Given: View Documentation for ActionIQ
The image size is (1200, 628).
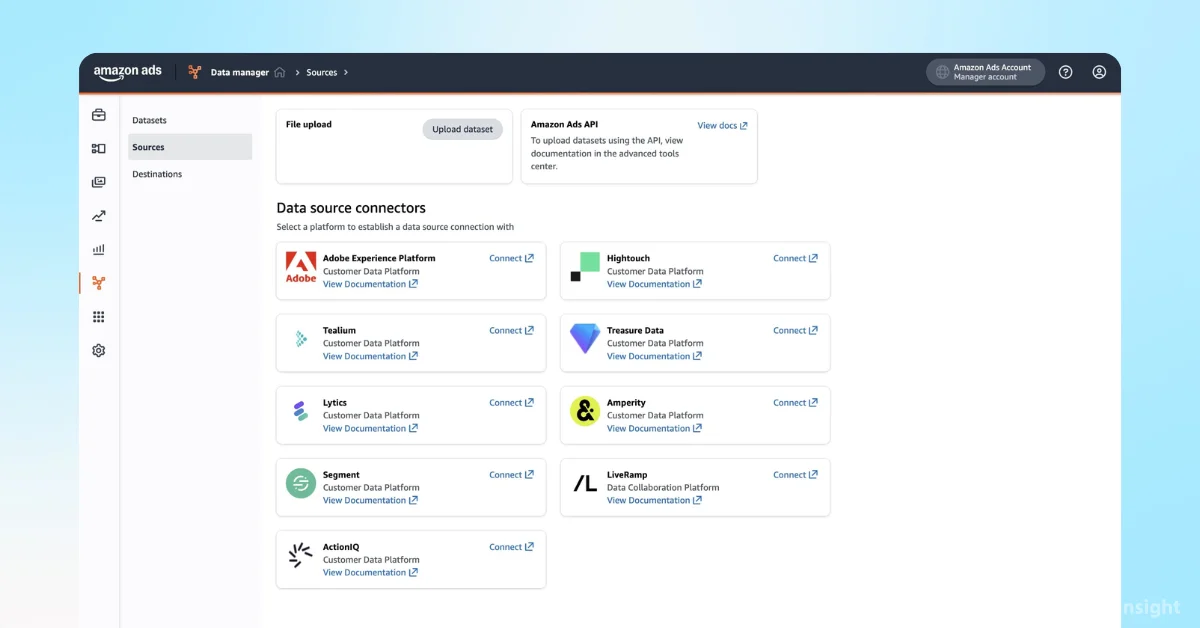Looking at the screenshot, I should coord(370,572).
